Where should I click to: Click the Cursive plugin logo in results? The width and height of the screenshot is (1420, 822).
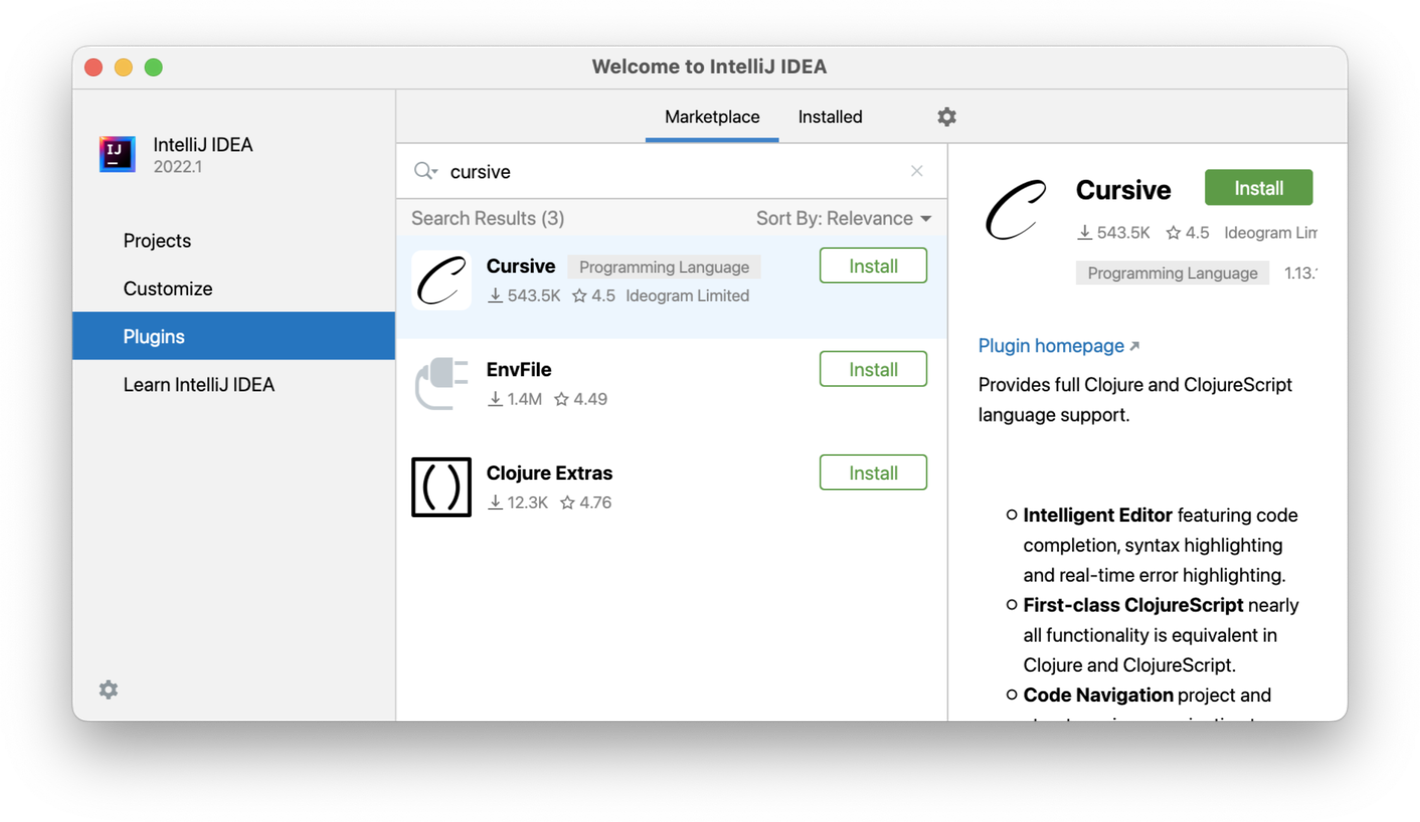(x=441, y=280)
